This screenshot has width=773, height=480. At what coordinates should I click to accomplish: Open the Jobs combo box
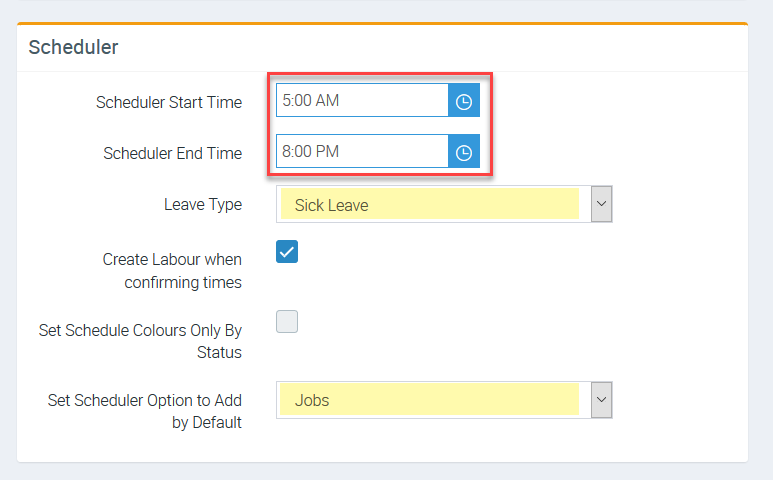click(x=444, y=400)
